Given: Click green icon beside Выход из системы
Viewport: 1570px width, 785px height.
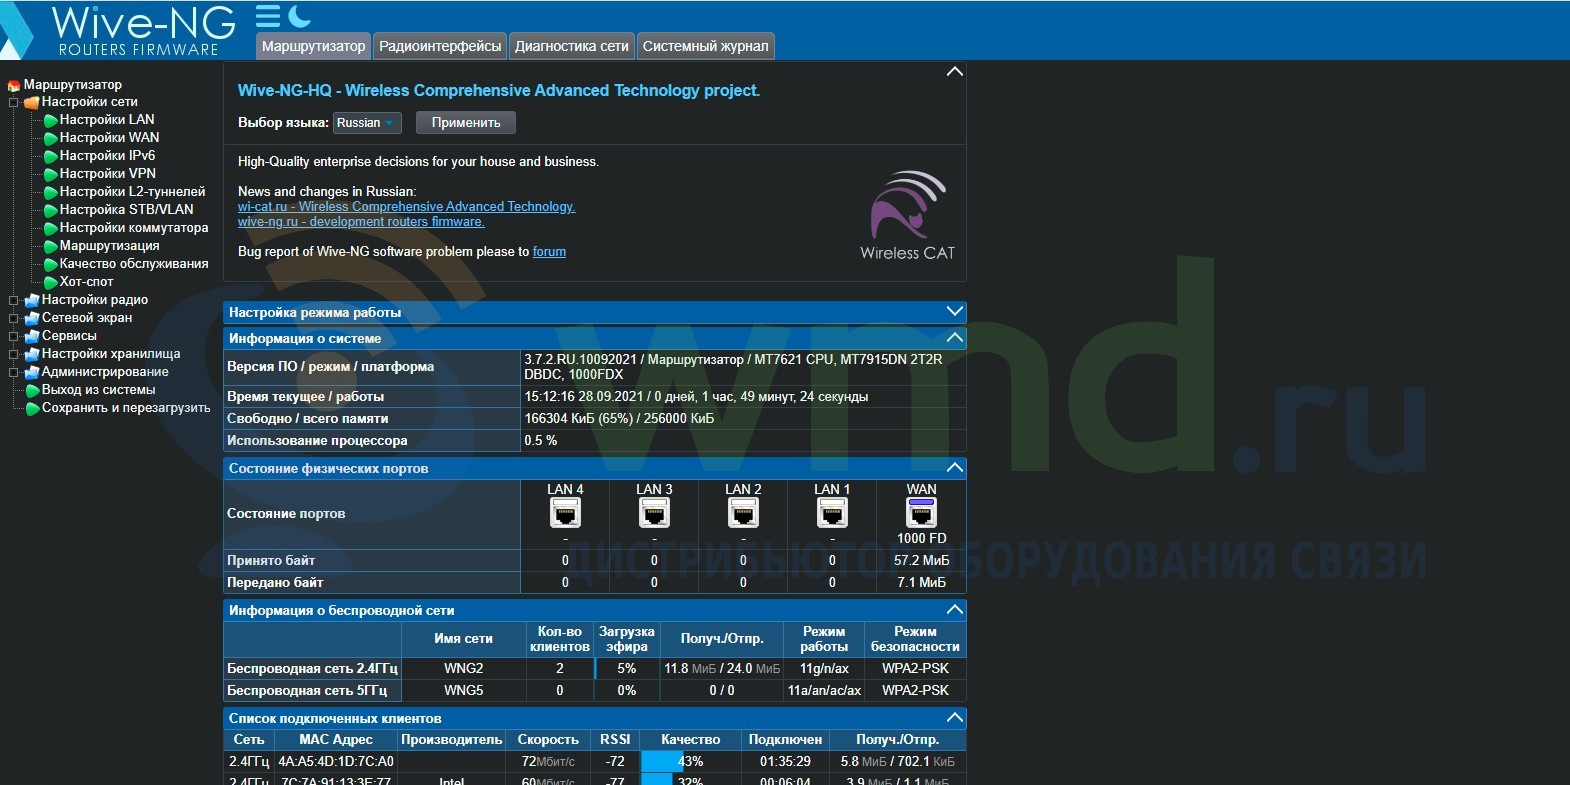Looking at the screenshot, I should (32, 390).
